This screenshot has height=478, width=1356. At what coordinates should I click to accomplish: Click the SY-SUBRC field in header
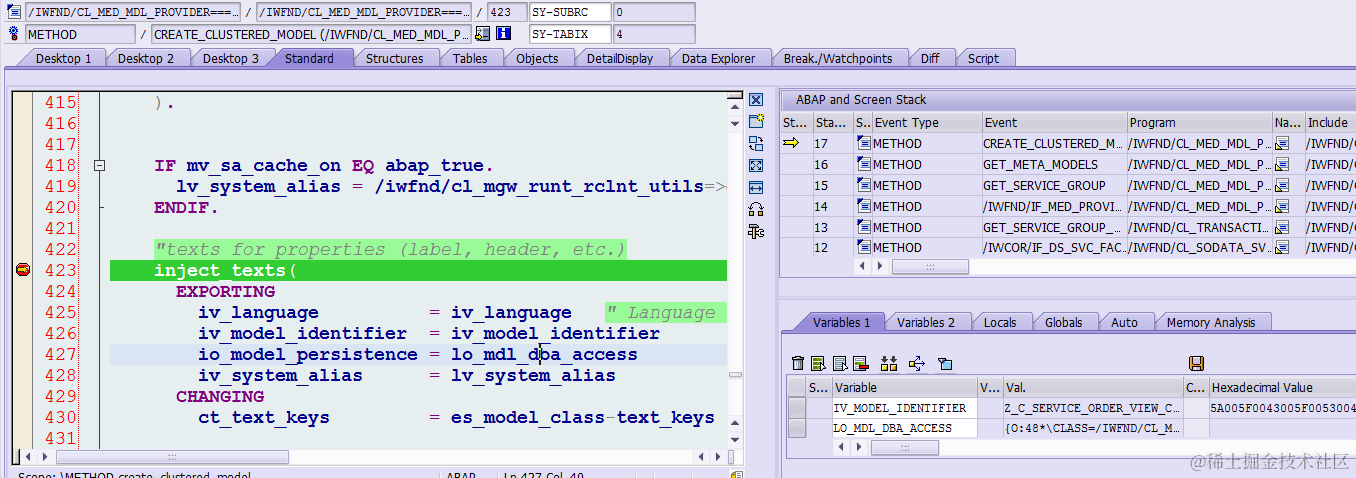570,12
